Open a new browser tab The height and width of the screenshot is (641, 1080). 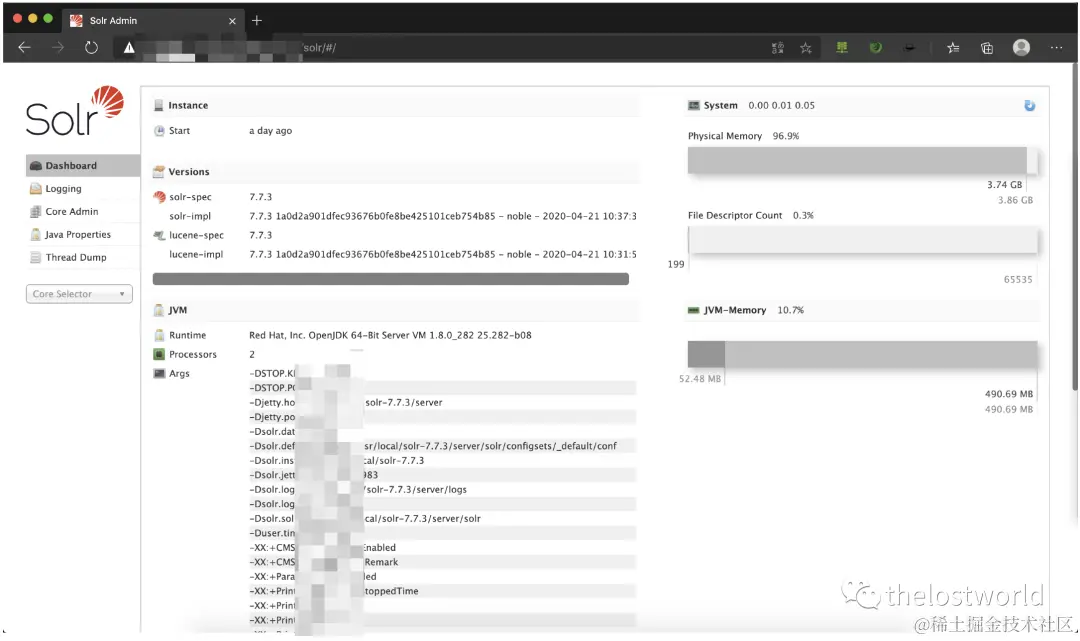257,21
